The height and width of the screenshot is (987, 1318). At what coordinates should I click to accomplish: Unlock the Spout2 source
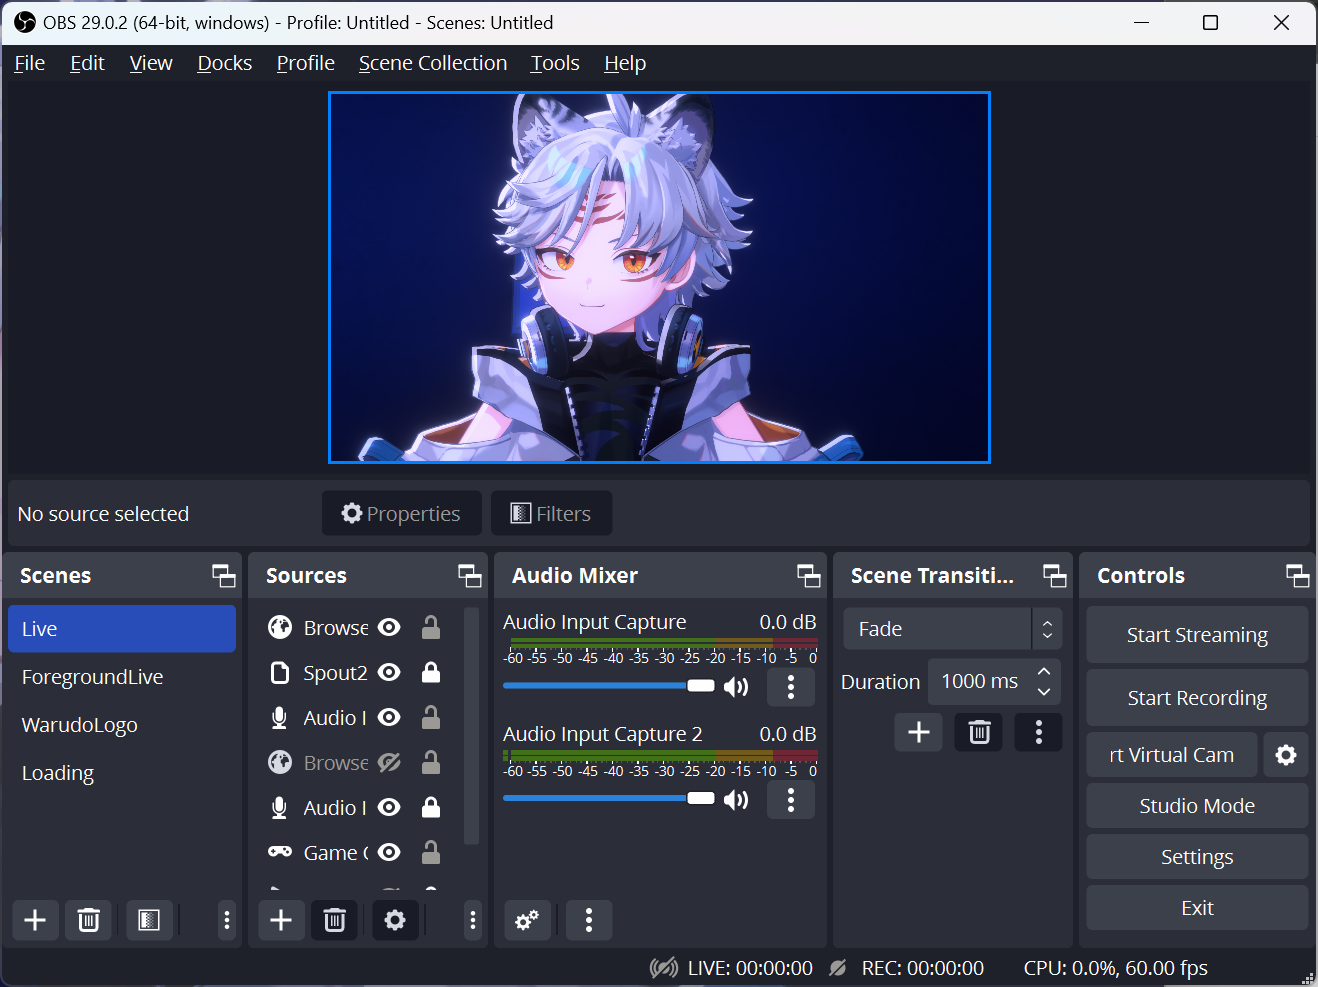point(431,672)
